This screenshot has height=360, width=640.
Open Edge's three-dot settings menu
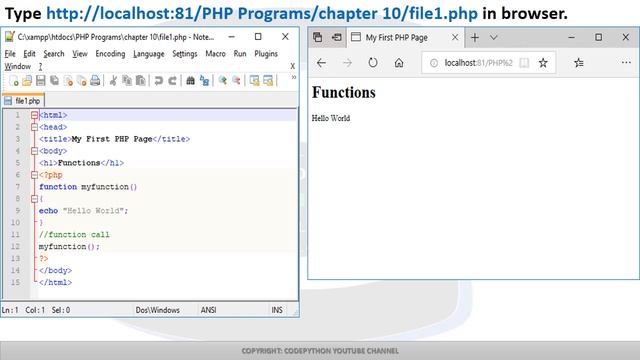pos(626,62)
